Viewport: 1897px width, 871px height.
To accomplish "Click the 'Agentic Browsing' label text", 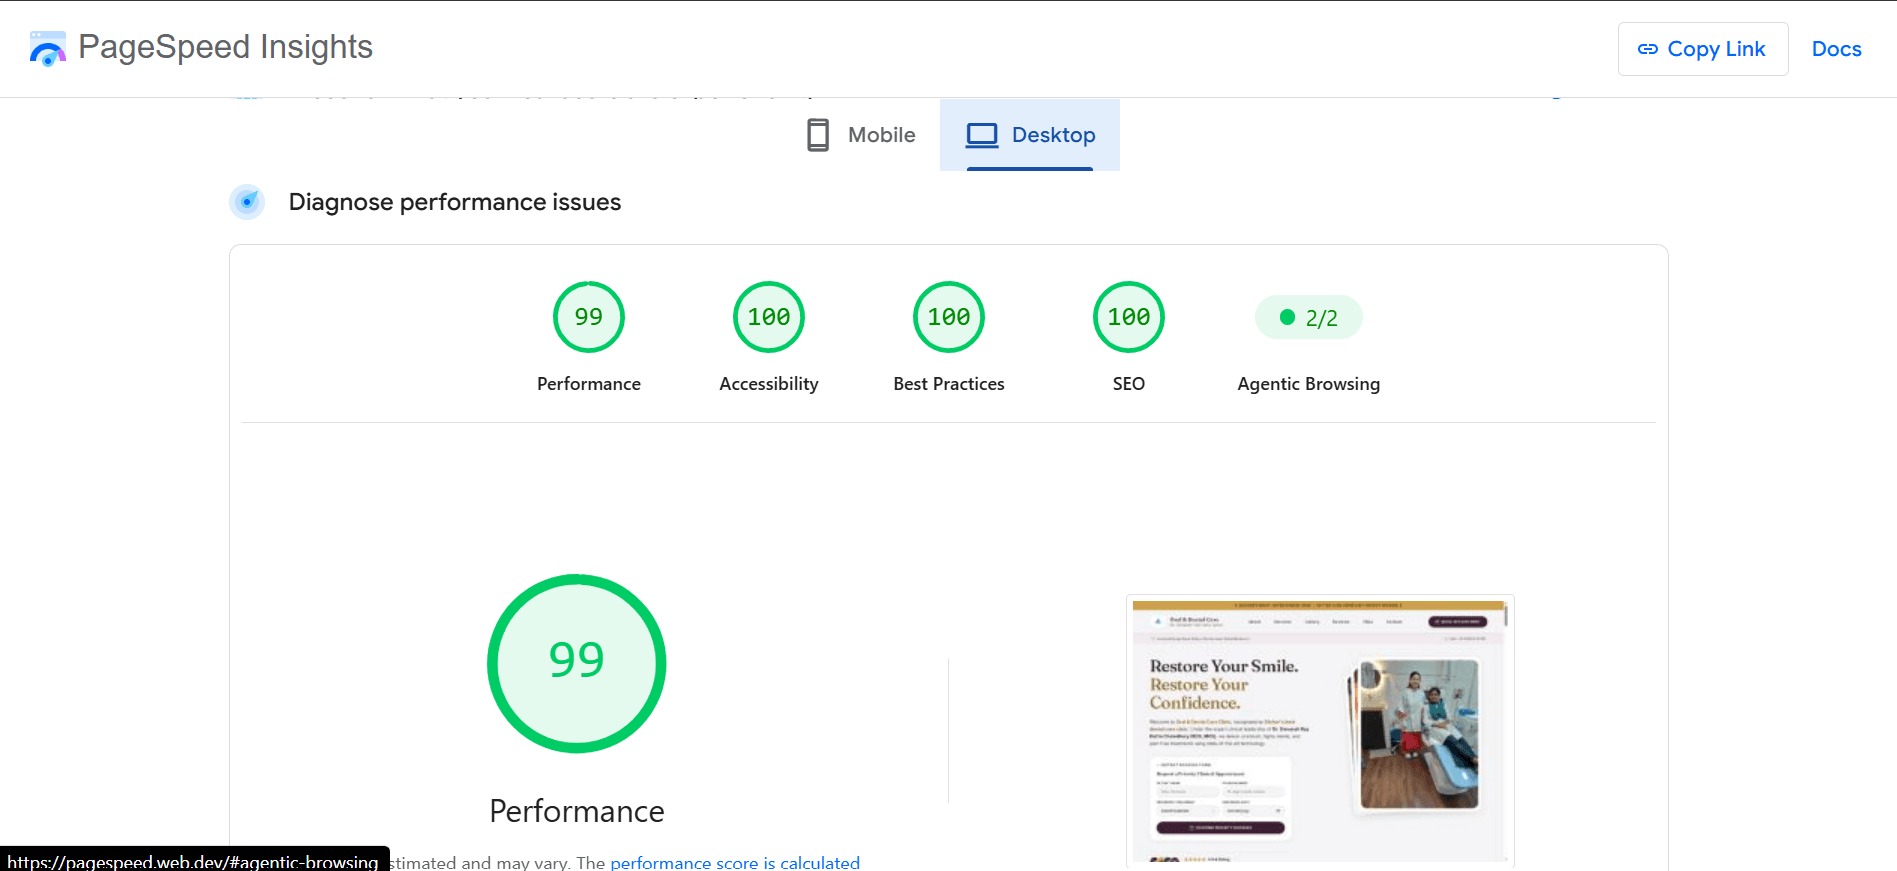I will (1309, 384).
